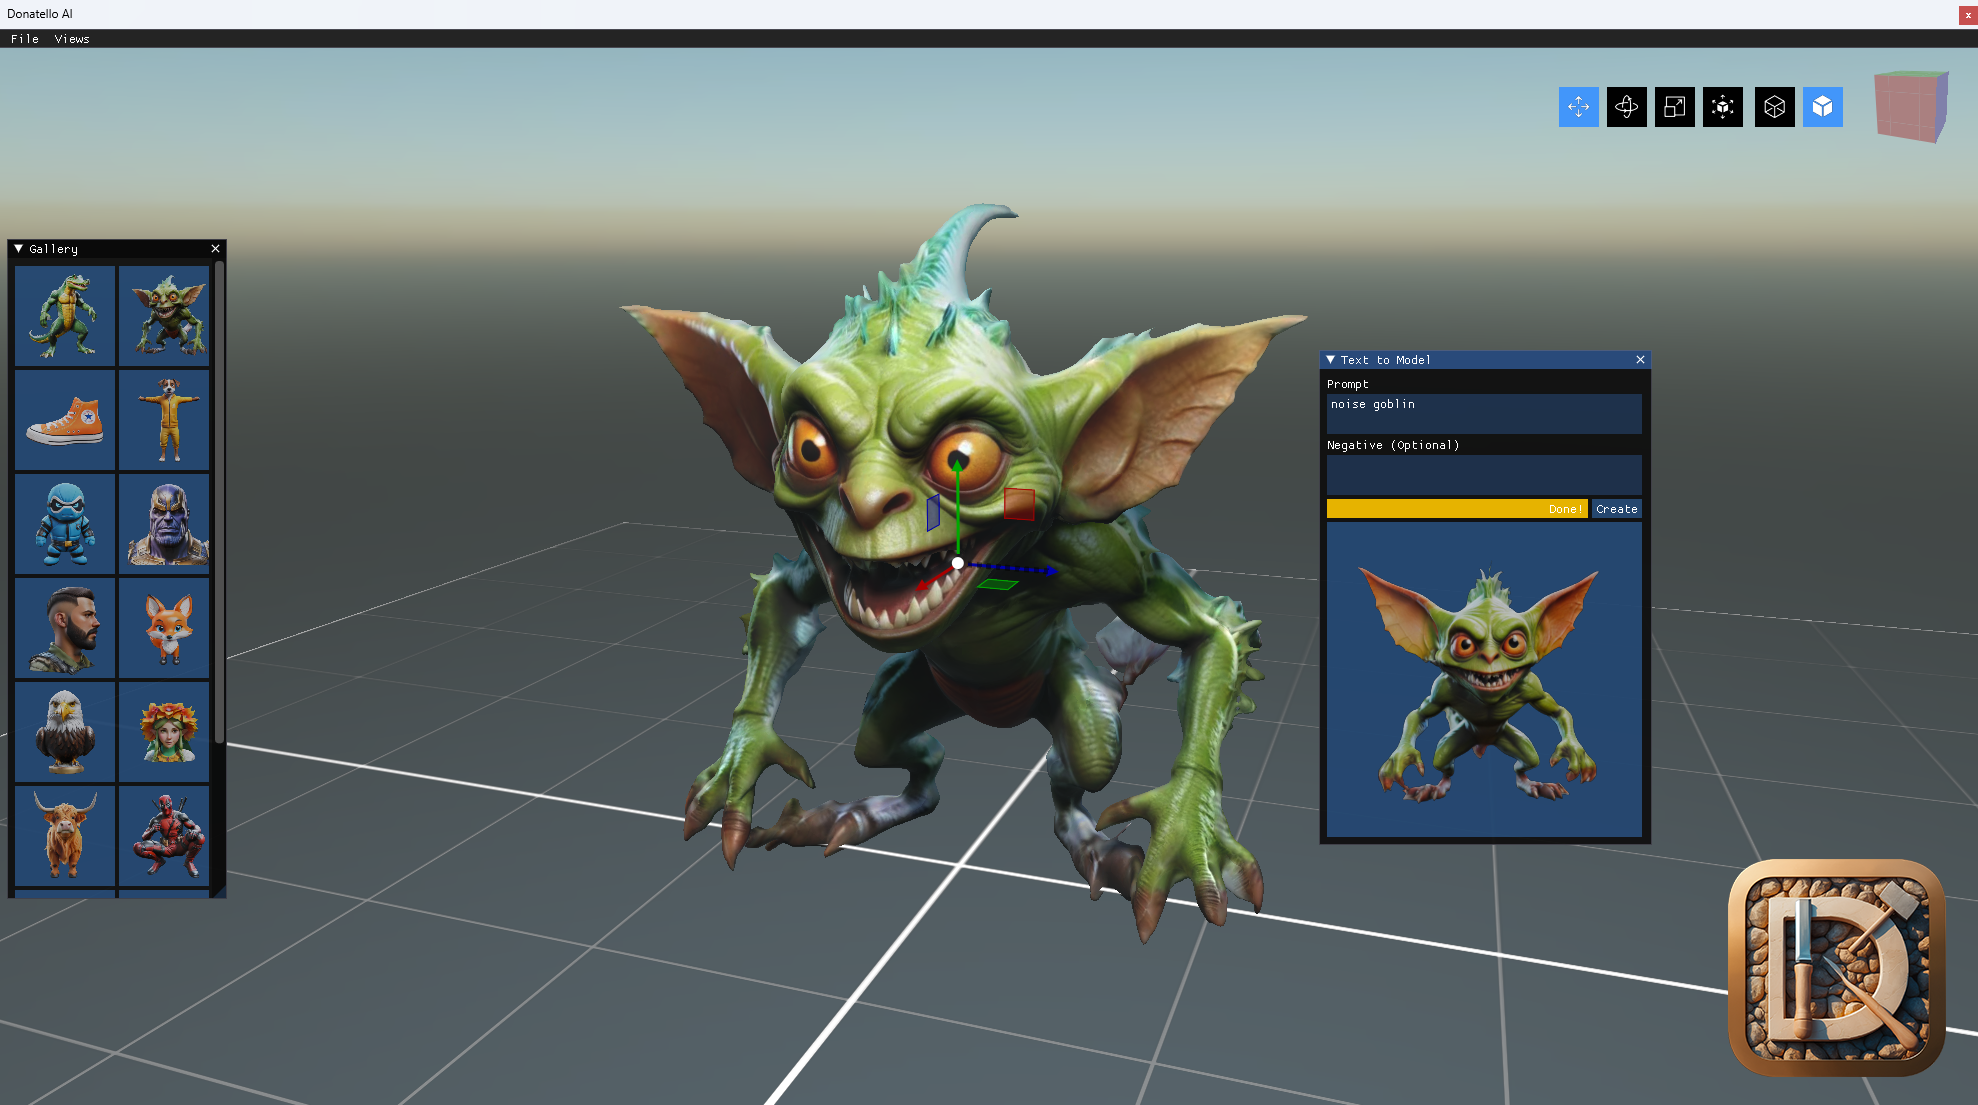1978x1105 pixels.
Task: Click the orientation view cube
Action: point(1911,106)
